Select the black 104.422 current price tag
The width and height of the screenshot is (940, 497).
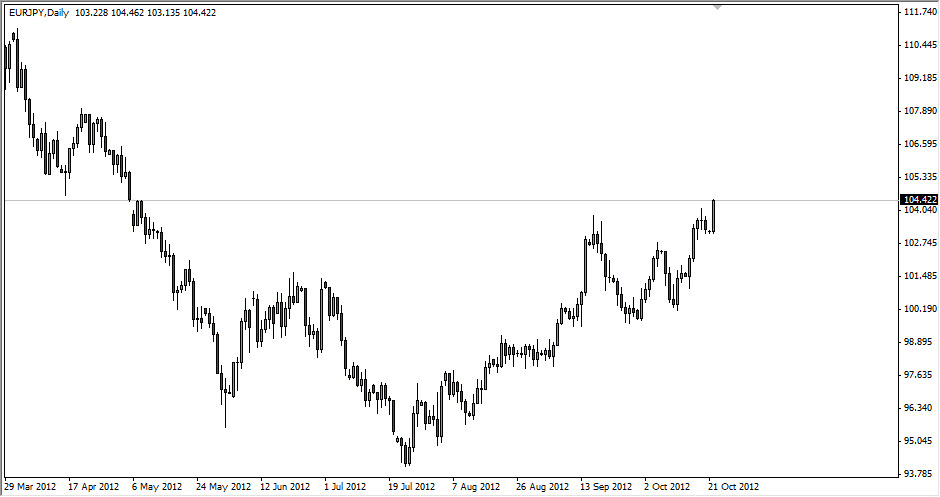(918, 200)
